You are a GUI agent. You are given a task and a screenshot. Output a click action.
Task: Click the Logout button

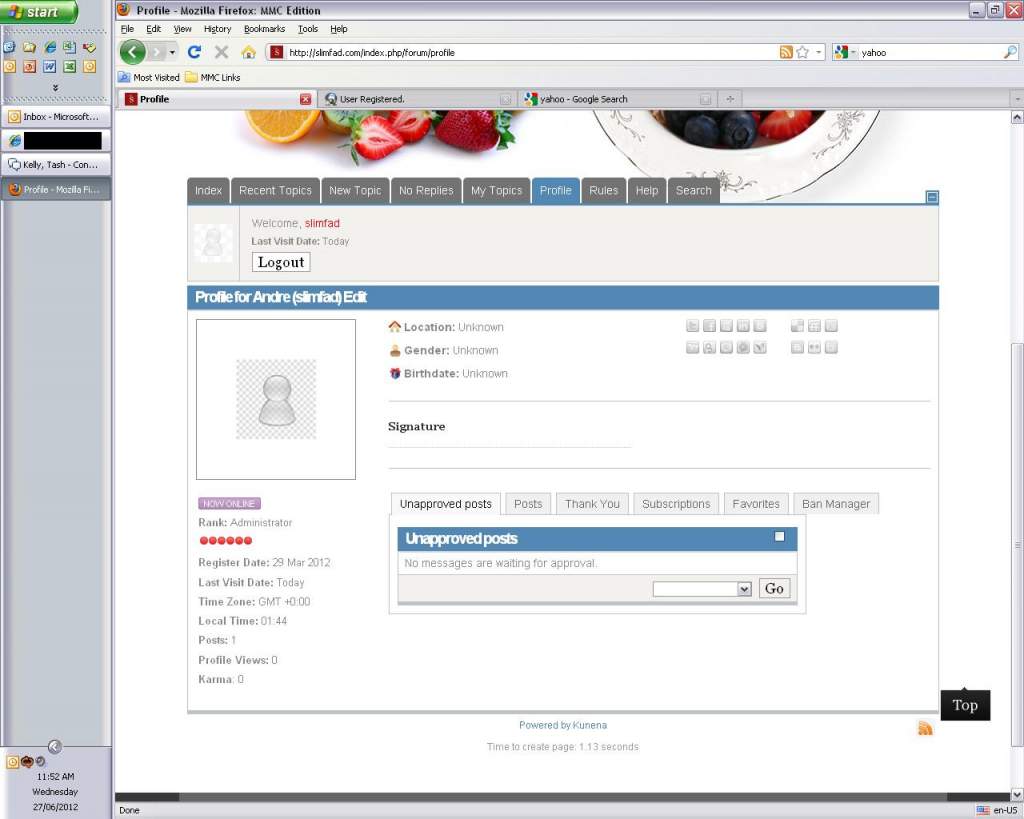point(281,262)
